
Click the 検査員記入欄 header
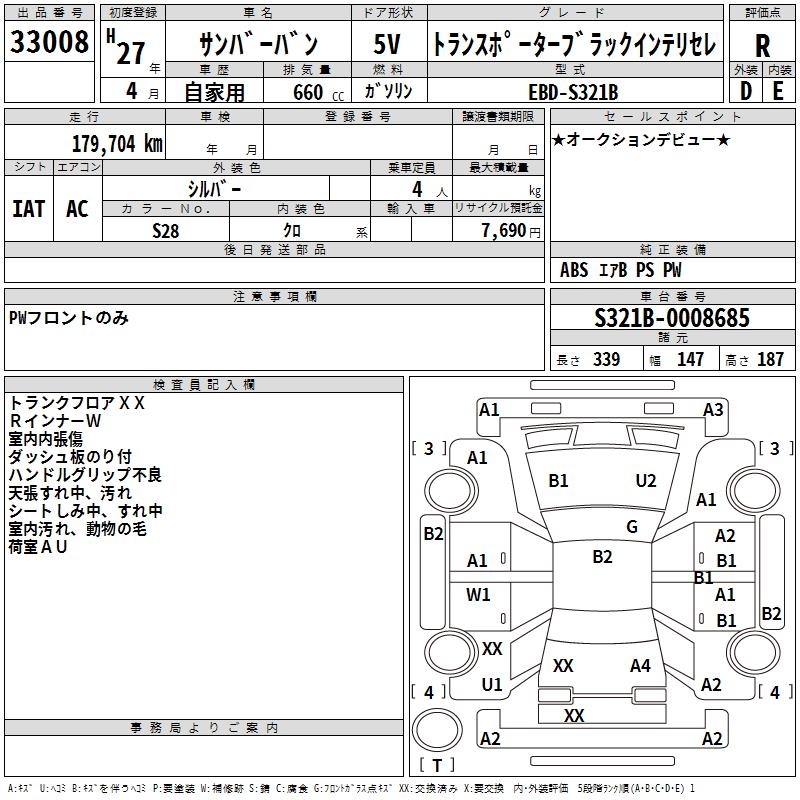(204, 385)
